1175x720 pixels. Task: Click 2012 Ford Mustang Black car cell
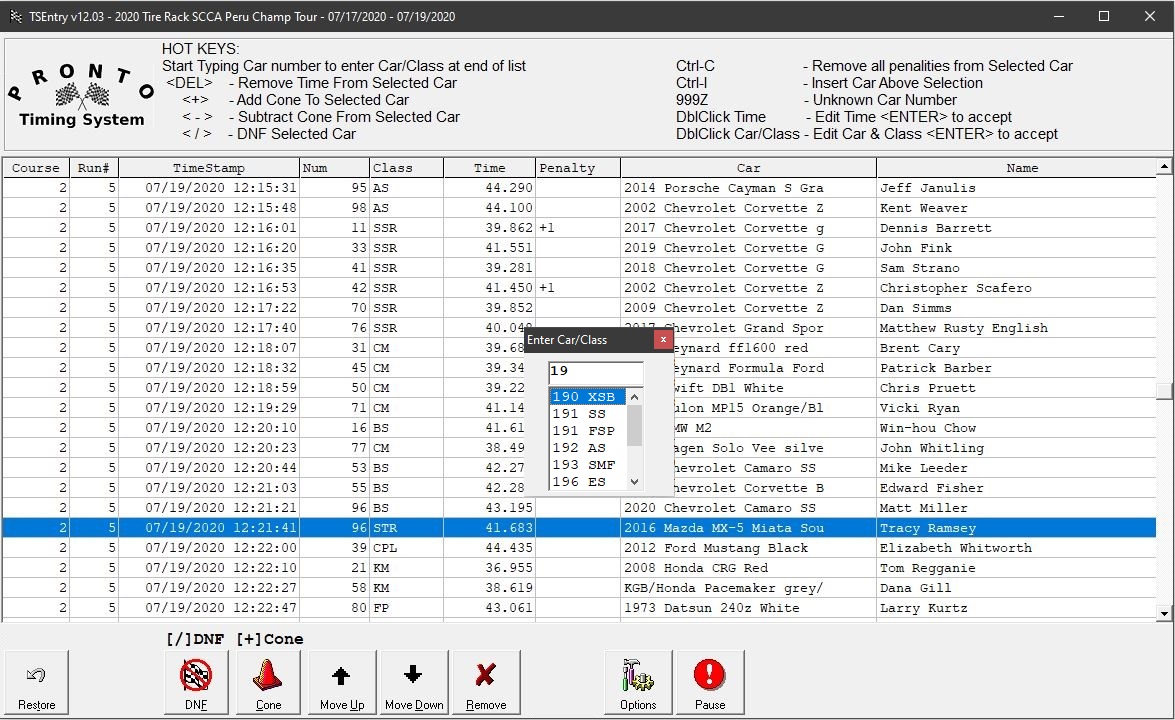click(x=748, y=548)
